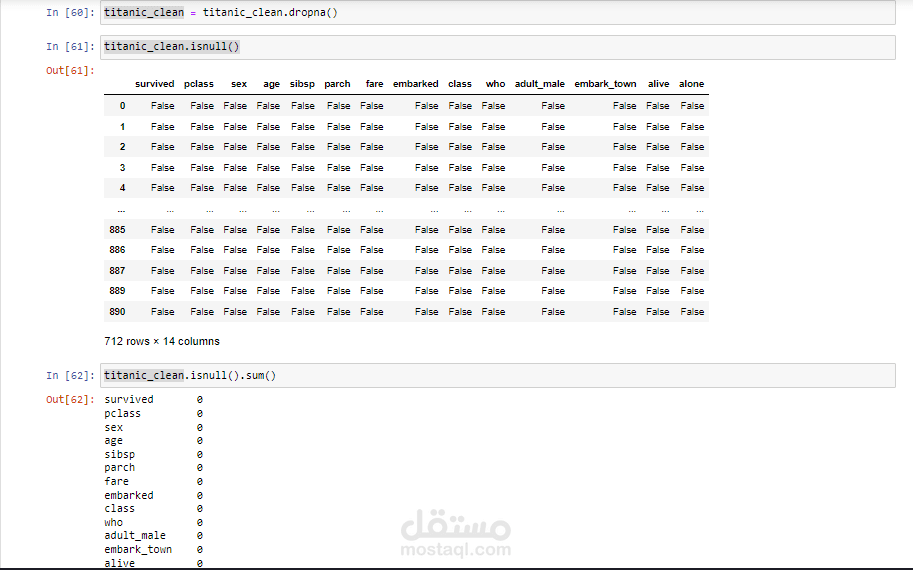913x570 pixels.
Task: Click row index 4 in the table
Action: pyautogui.click(x=122, y=188)
